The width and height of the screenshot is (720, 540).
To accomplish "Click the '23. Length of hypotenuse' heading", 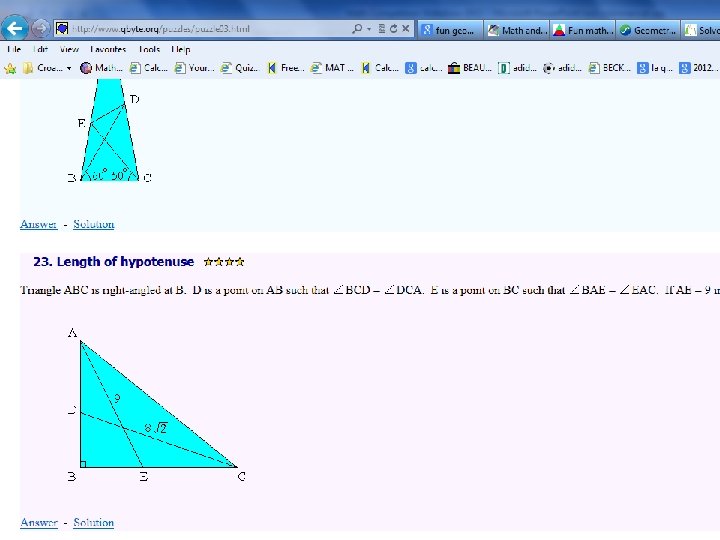I will (x=113, y=262).
